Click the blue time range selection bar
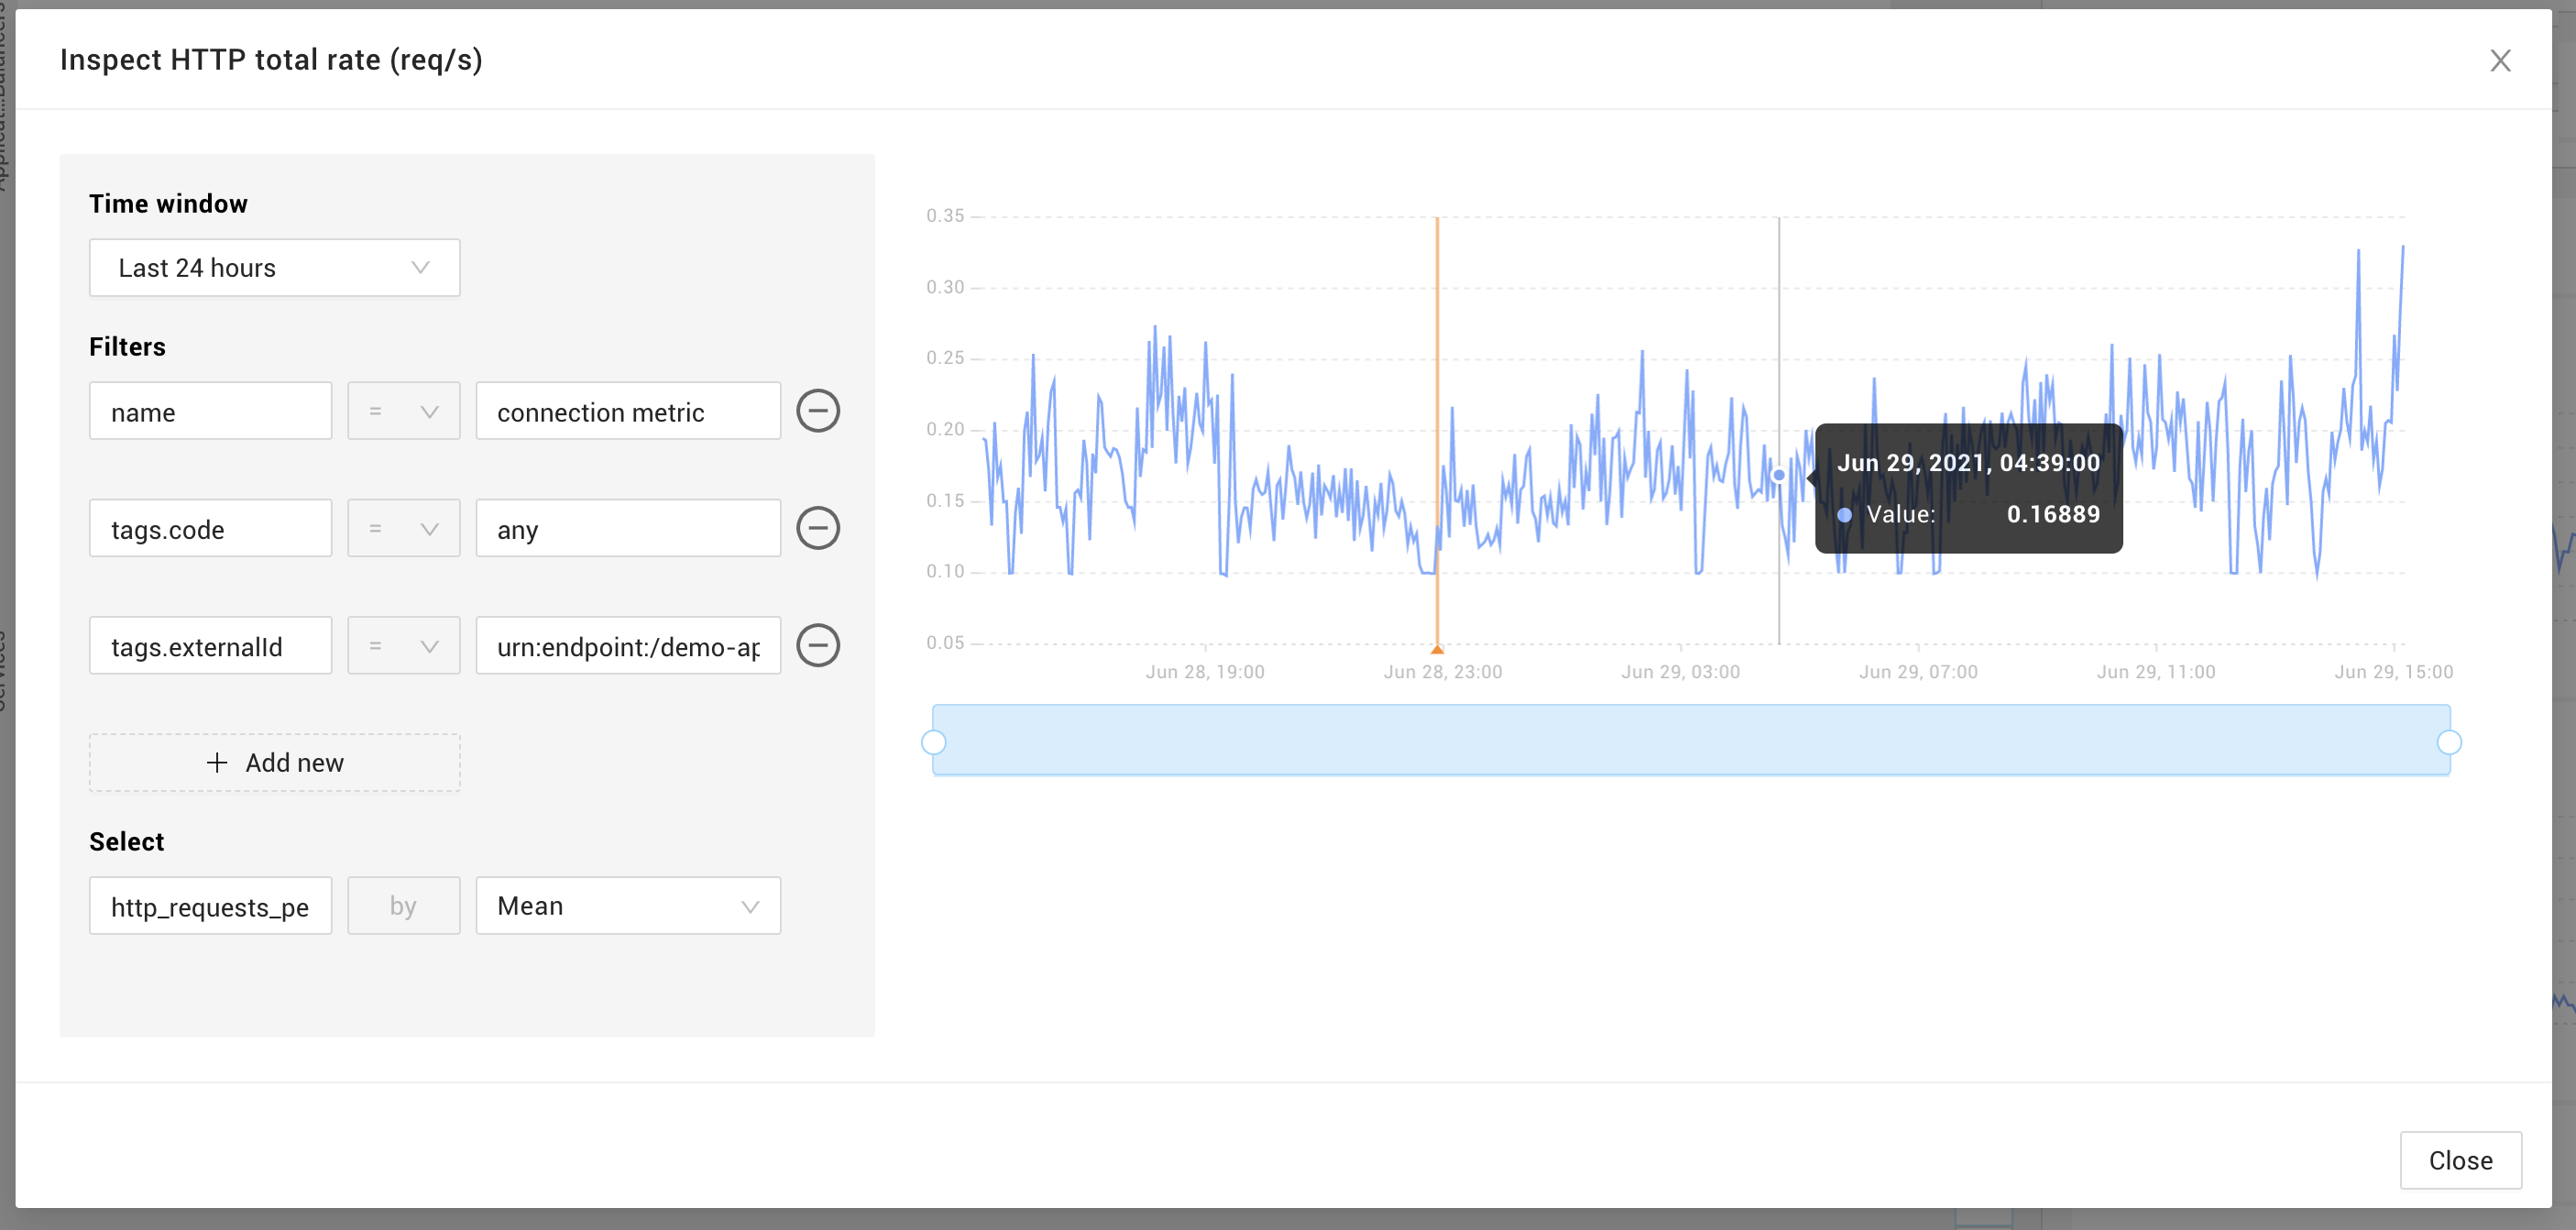The width and height of the screenshot is (2576, 1230). (x=1691, y=740)
